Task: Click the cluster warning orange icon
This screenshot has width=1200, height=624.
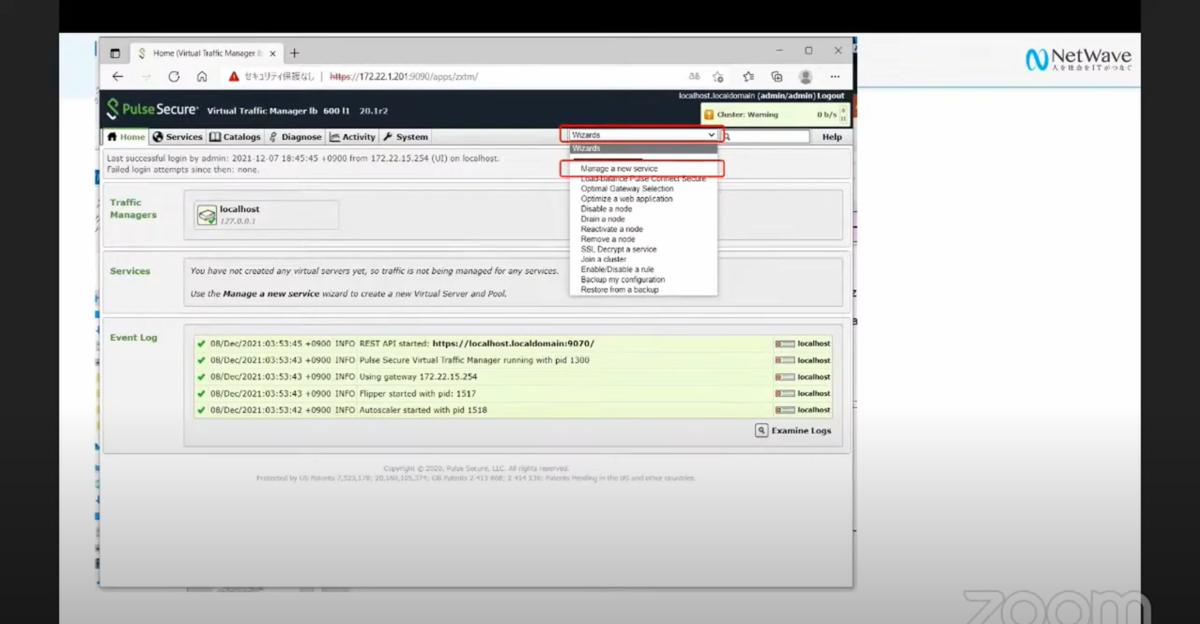Action: click(709, 115)
